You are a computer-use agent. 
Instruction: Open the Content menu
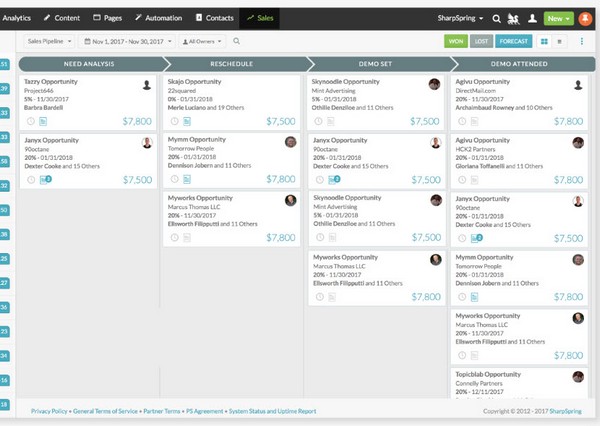pos(62,18)
